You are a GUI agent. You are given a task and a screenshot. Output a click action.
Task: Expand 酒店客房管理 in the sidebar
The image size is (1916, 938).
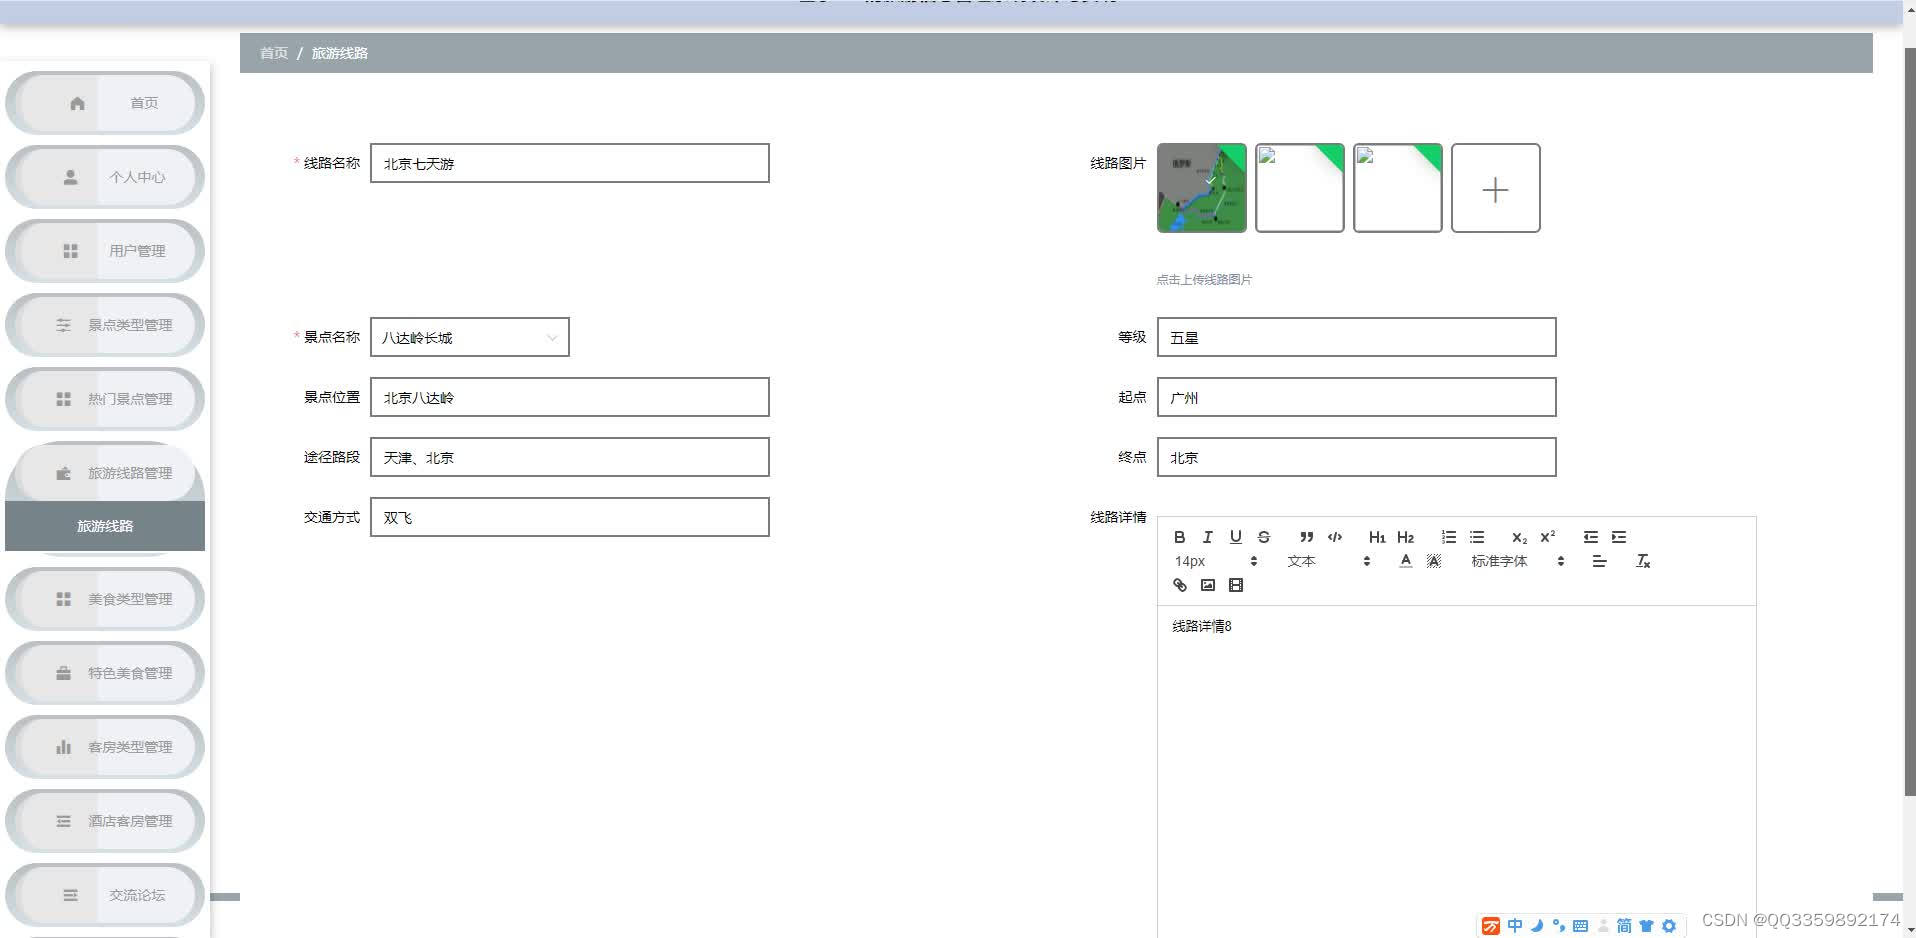click(105, 821)
